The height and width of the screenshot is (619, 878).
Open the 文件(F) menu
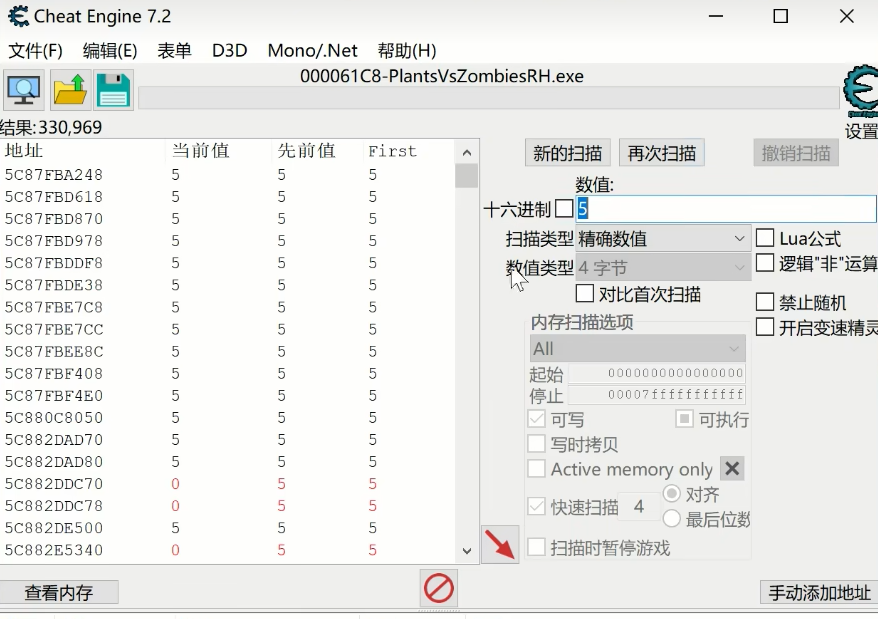click(36, 50)
